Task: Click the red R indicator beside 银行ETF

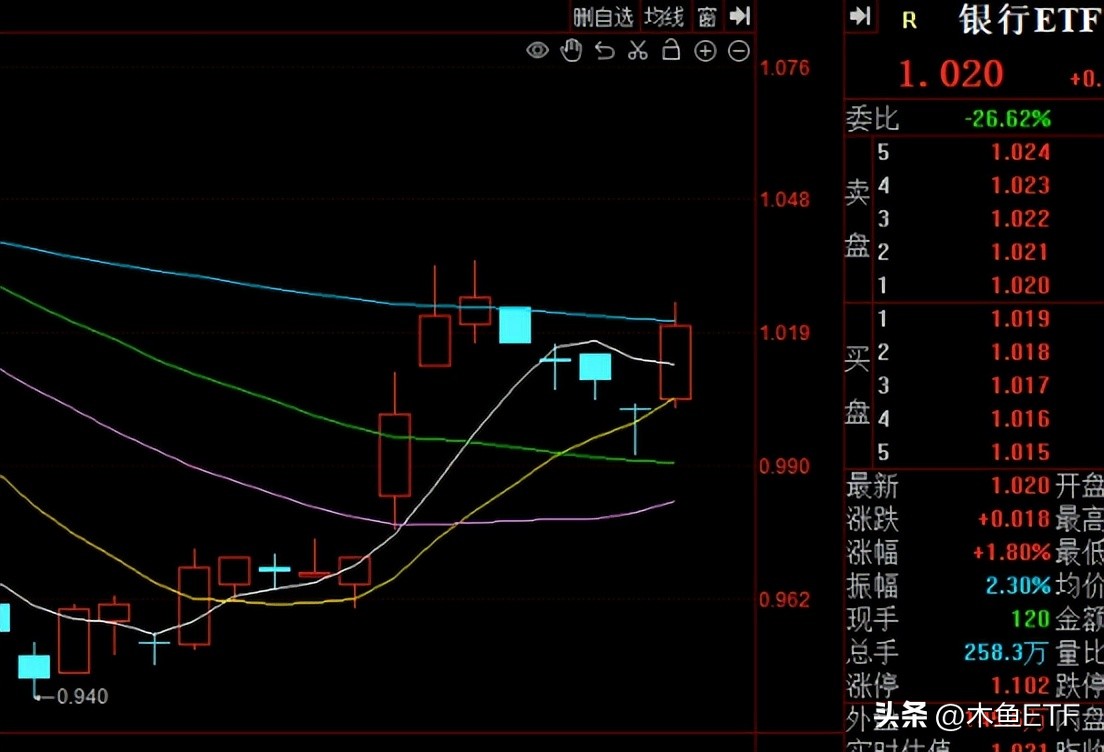Action: coord(908,20)
